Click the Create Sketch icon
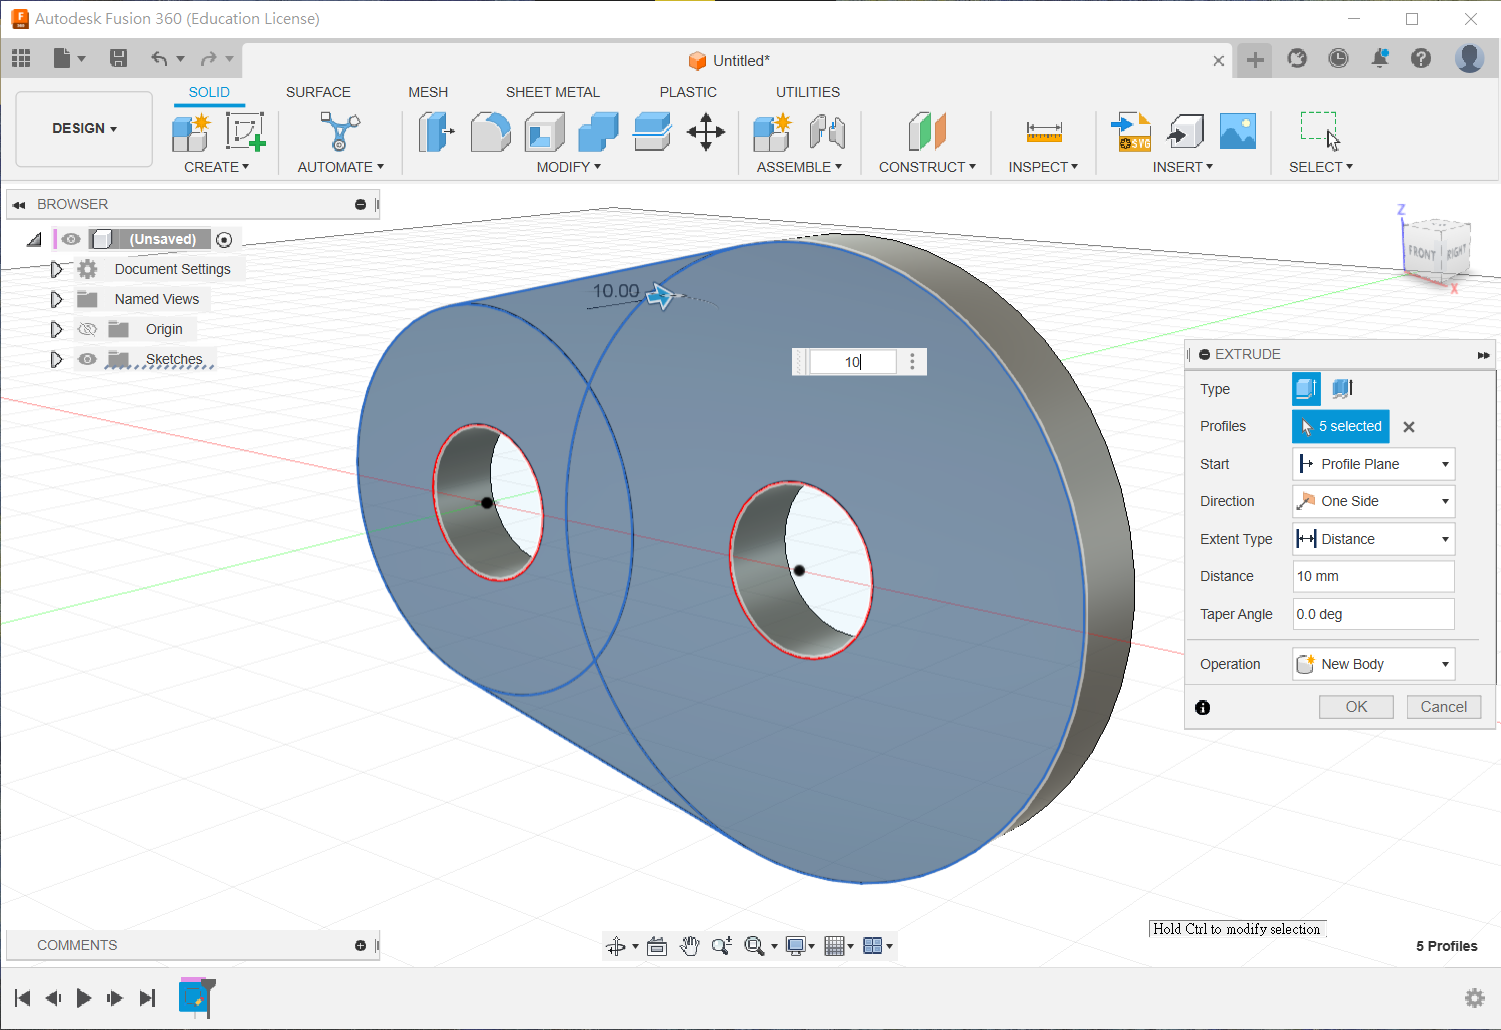The height and width of the screenshot is (1030, 1501). (x=244, y=132)
